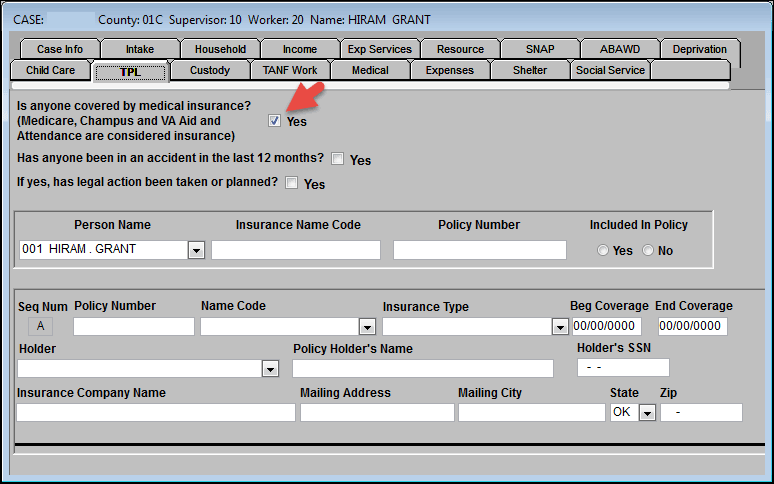This screenshot has width=774, height=484.
Task: Check legal action taken or planned Yes
Action: [291, 183]
